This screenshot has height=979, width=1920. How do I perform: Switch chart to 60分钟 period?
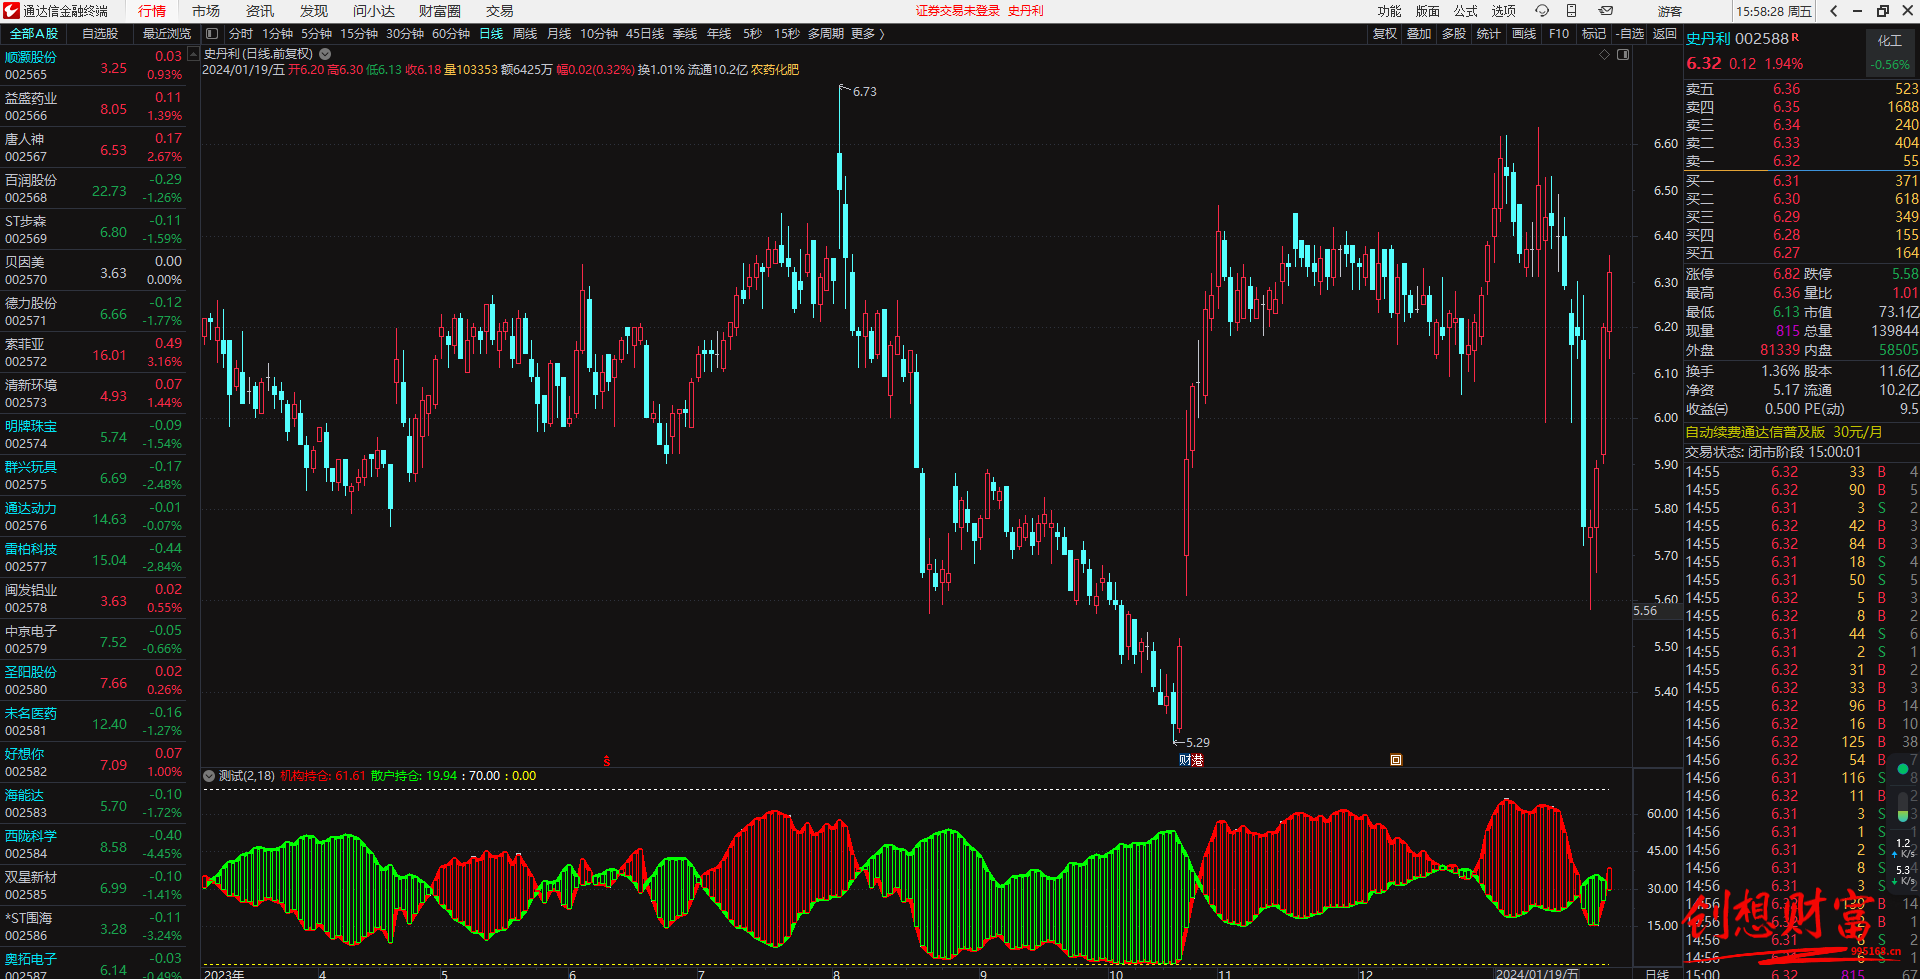click(x=451, y=34)
